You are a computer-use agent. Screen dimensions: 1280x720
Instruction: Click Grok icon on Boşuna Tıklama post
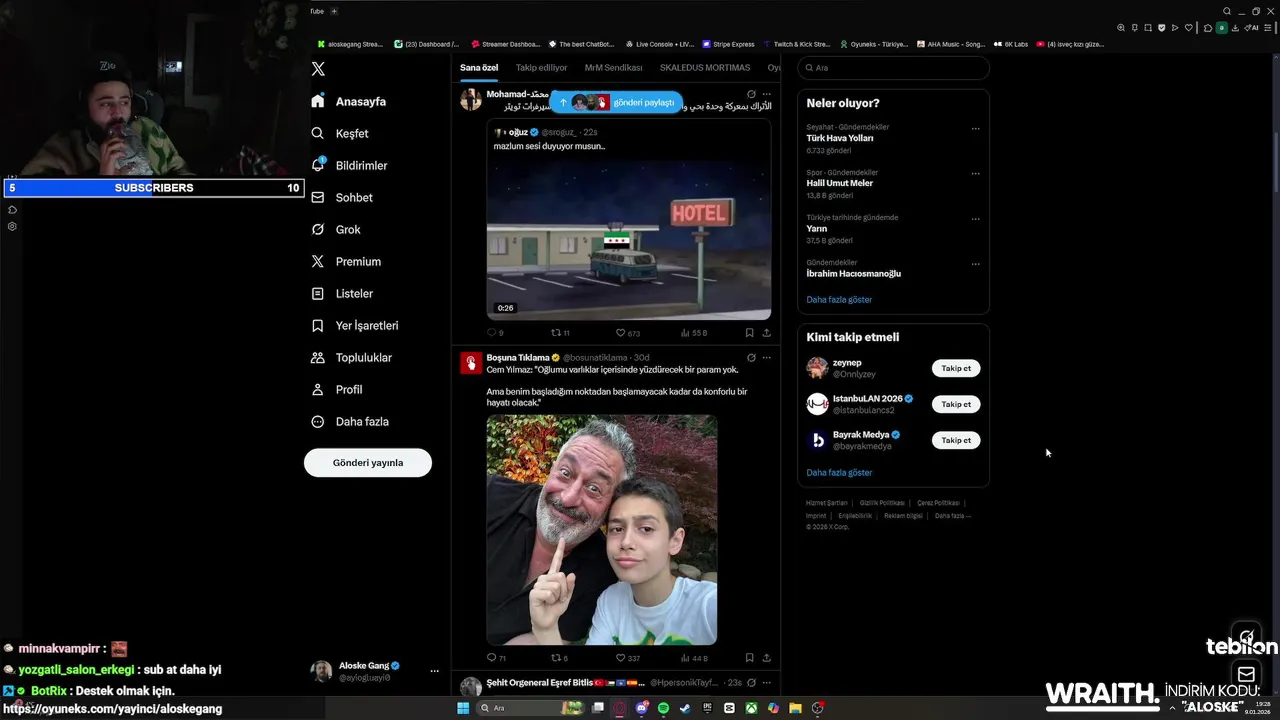pyautogui.click(x=751, y=357)
